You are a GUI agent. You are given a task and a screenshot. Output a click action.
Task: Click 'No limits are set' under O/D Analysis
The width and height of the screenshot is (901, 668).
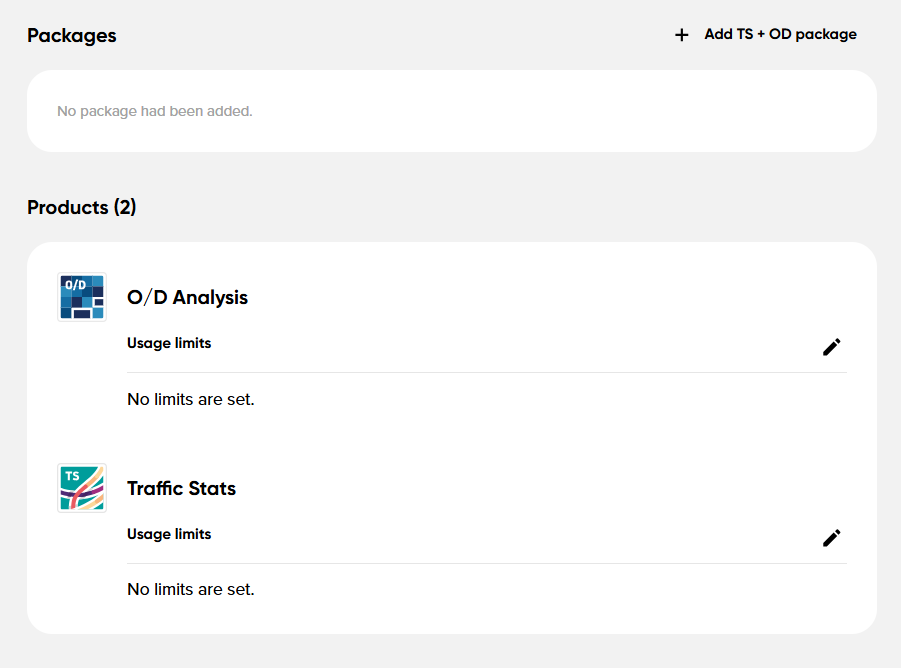pyautogui.click(x=191, y=399)
